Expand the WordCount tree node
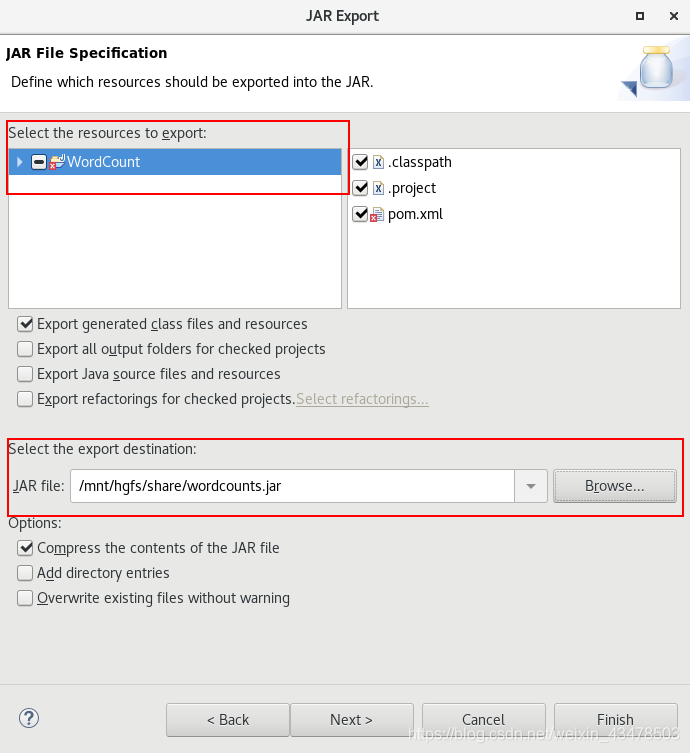This screenshot has width=690, height=753. pyautogui.click(x=19, y=162)
